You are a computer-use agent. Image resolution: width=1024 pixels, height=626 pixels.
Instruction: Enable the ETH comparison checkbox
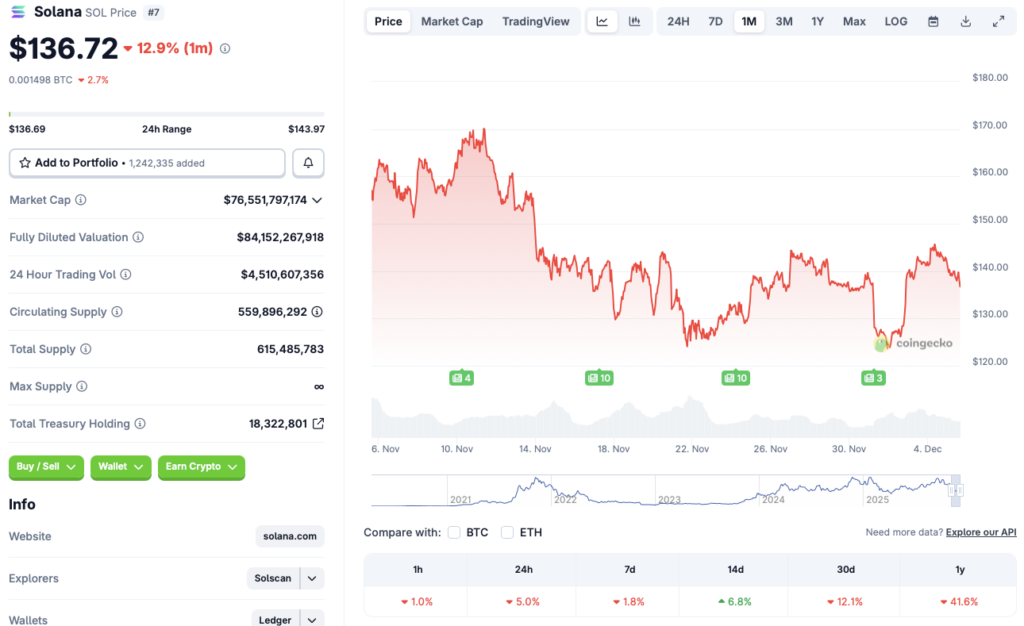(x=508, y=532)
